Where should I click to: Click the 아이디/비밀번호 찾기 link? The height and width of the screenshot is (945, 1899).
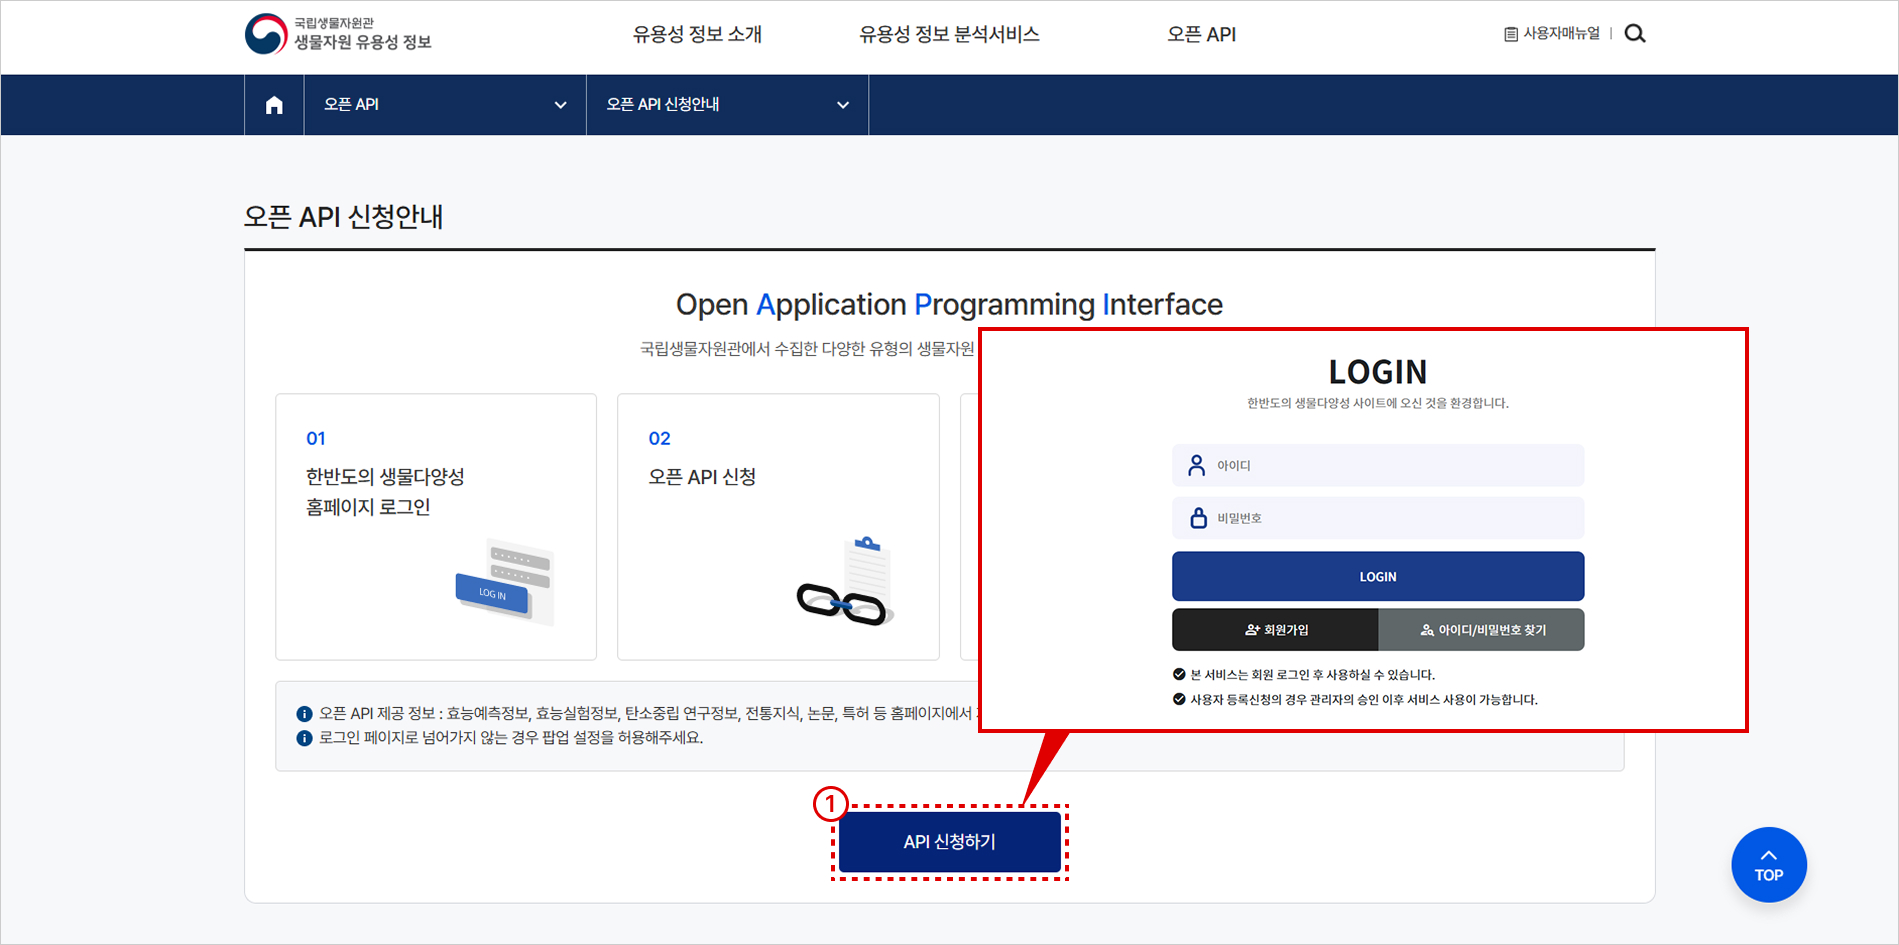click(1481, 629)
